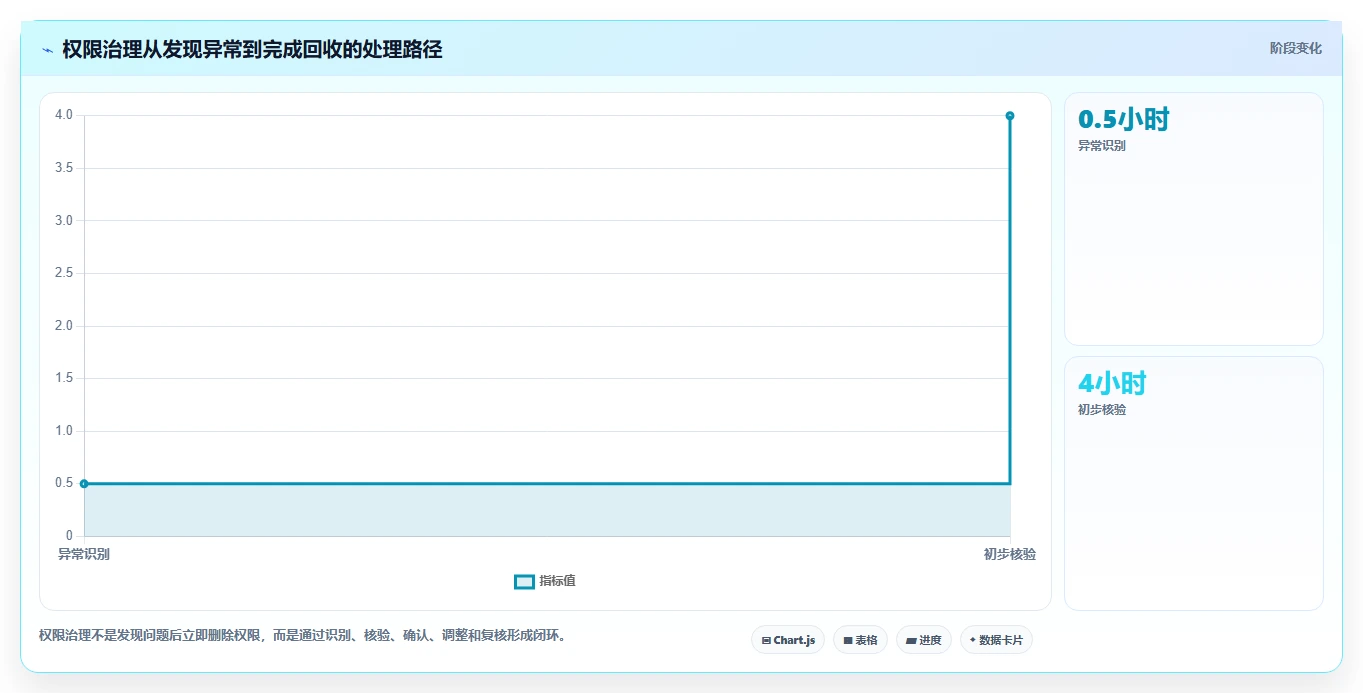Click the 阶段变化 label in header
This screenshot has width=1363, height=693.
click(x=1296, y=48)
